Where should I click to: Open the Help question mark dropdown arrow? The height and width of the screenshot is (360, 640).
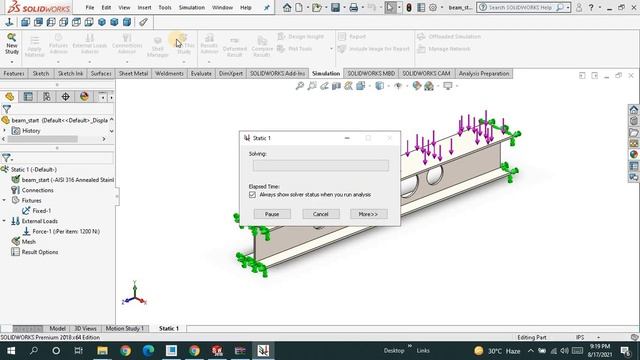600,7
